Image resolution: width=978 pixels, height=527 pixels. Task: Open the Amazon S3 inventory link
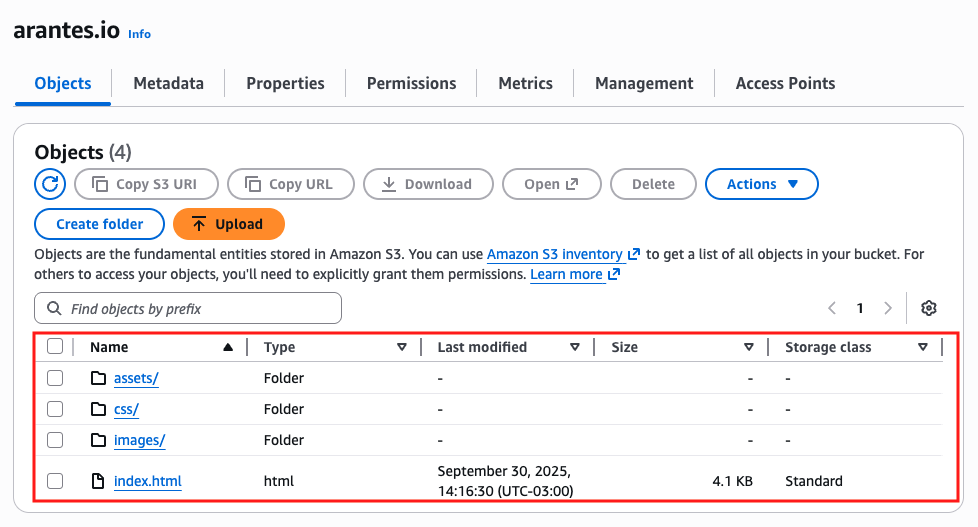[555, 255]
